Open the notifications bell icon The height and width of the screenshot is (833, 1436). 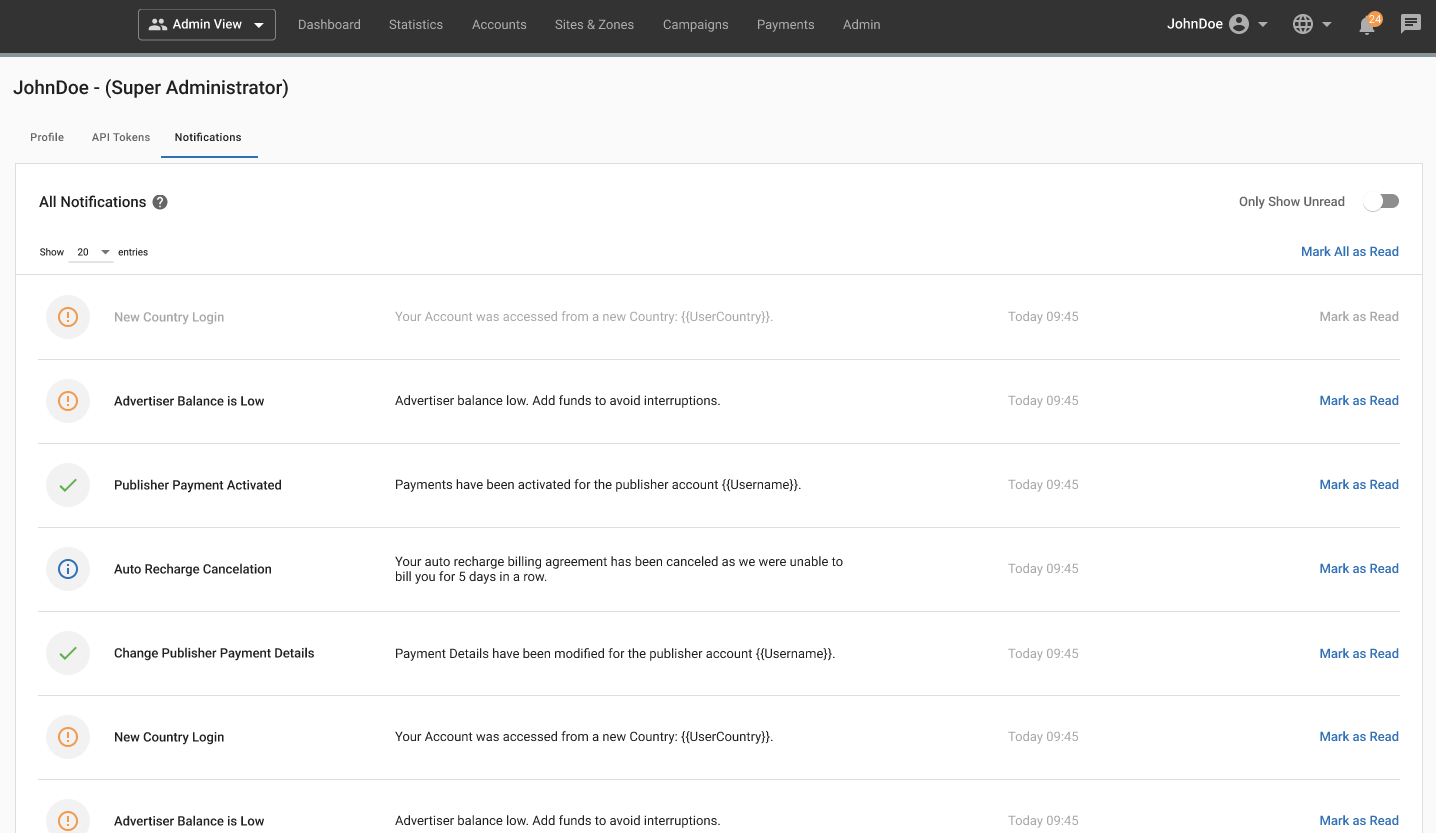[x=1367, y=25]
